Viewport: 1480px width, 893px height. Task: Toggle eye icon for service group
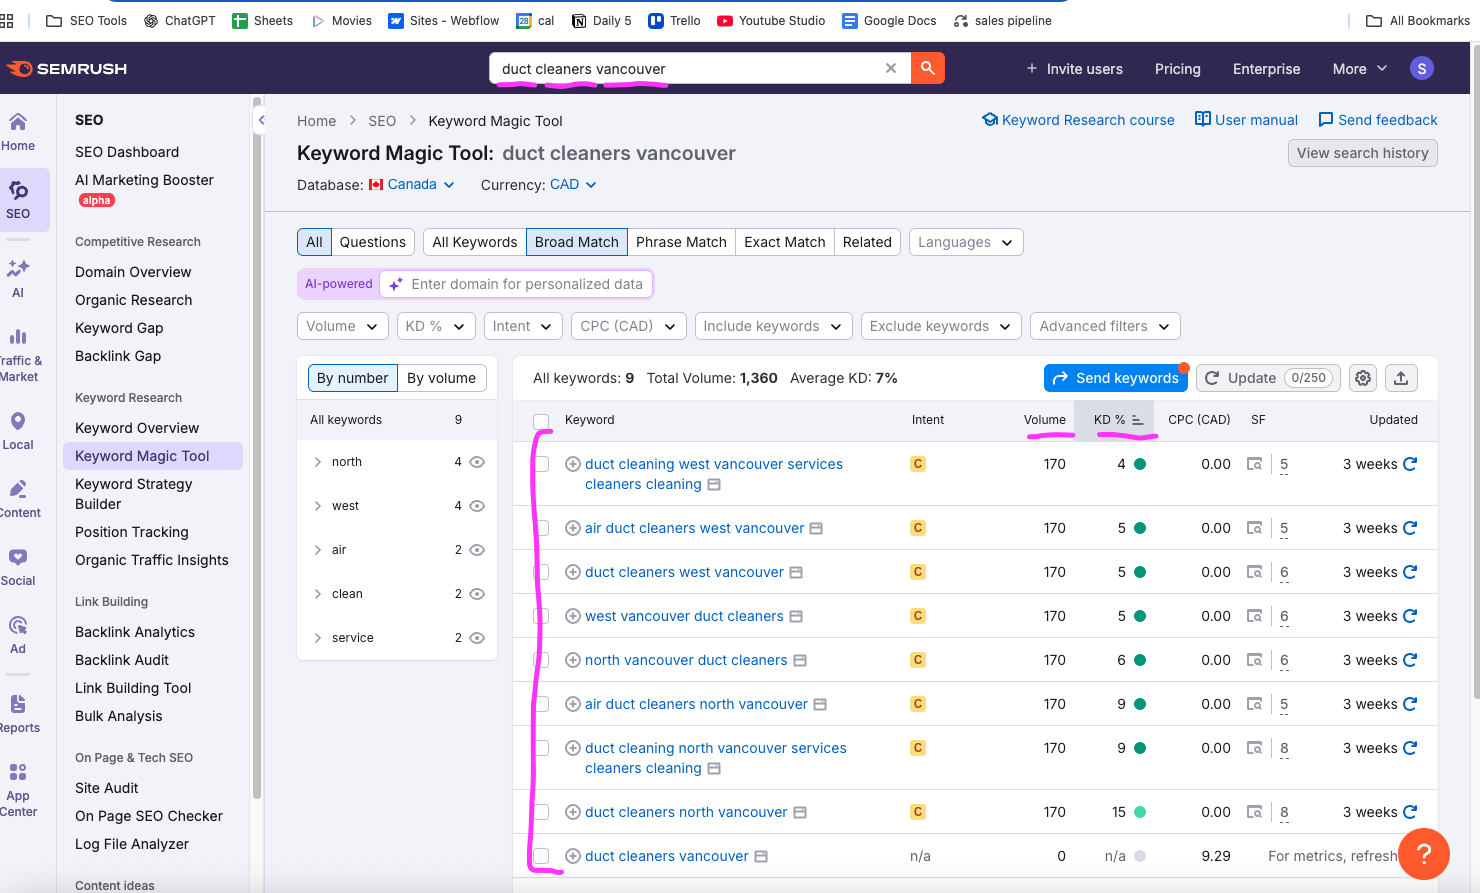point(477,638)
